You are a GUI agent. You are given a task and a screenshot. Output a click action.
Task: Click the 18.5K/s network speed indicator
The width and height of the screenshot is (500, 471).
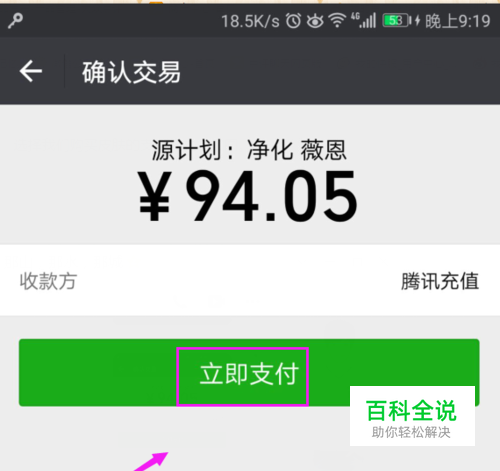[x=250, y=21]
